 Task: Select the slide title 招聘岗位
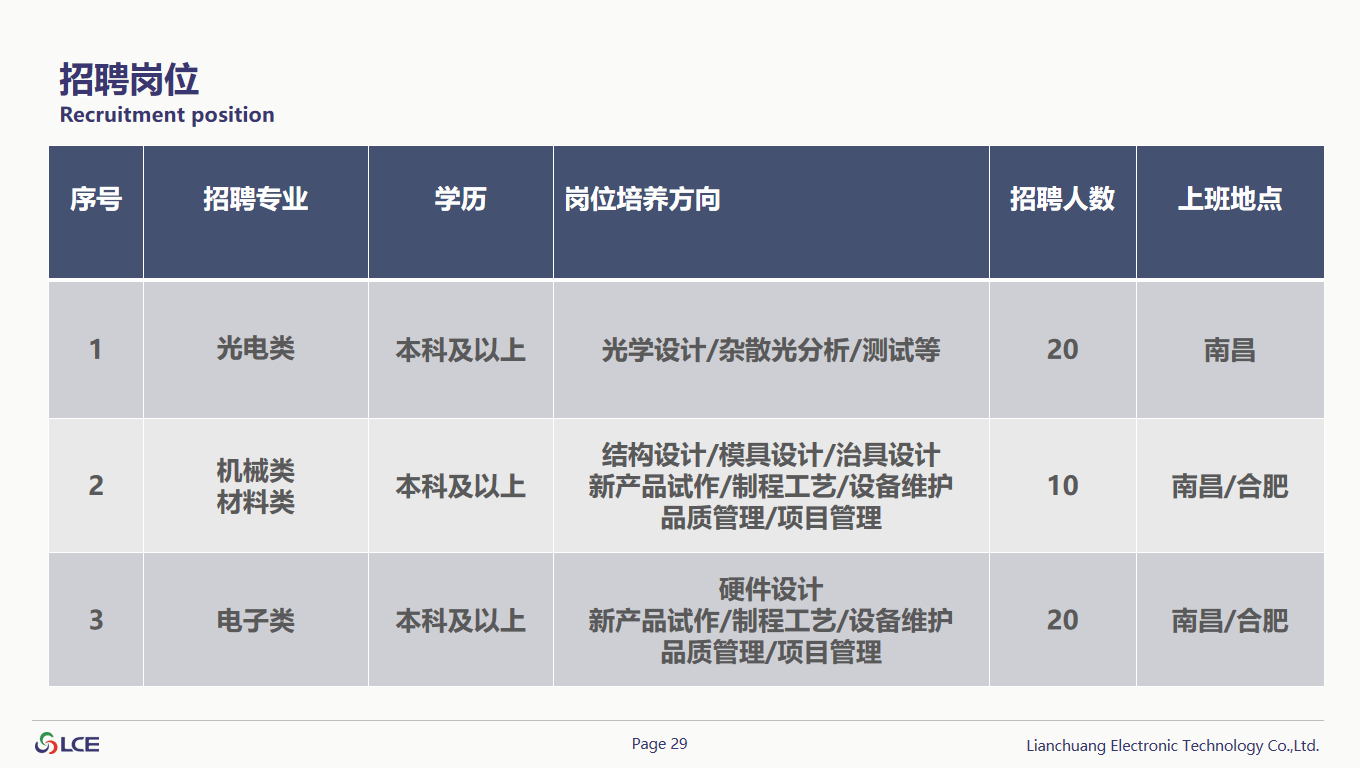pos(129,79)
